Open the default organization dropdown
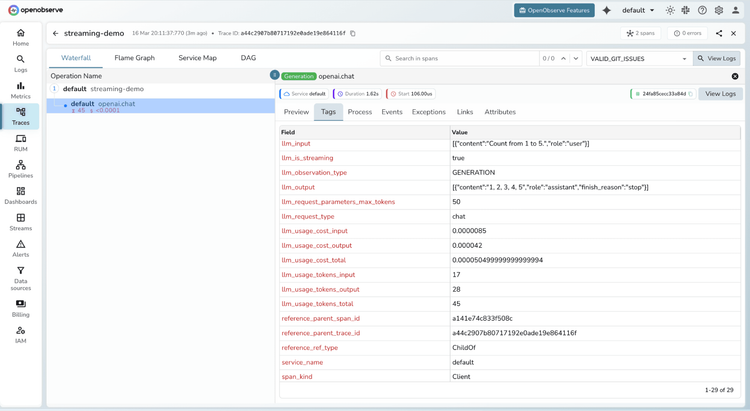 pyautogui.click(x=638, y=11)
